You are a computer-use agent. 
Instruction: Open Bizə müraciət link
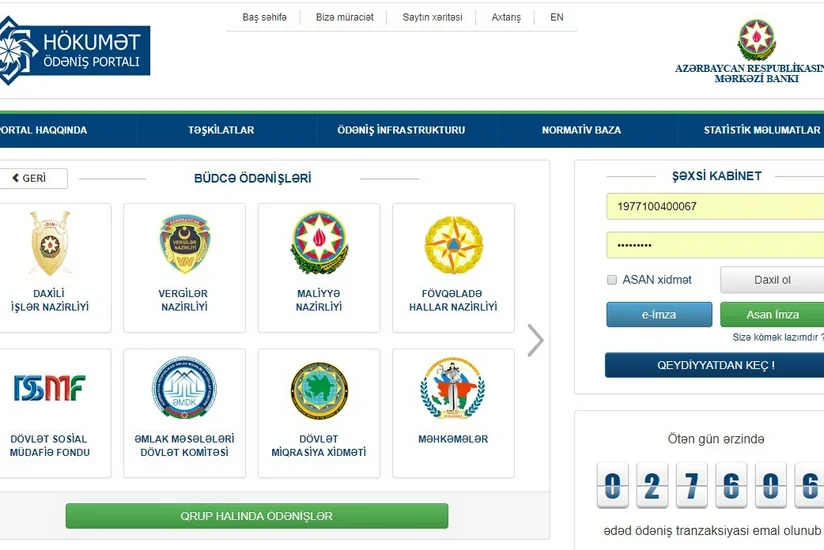345,17
